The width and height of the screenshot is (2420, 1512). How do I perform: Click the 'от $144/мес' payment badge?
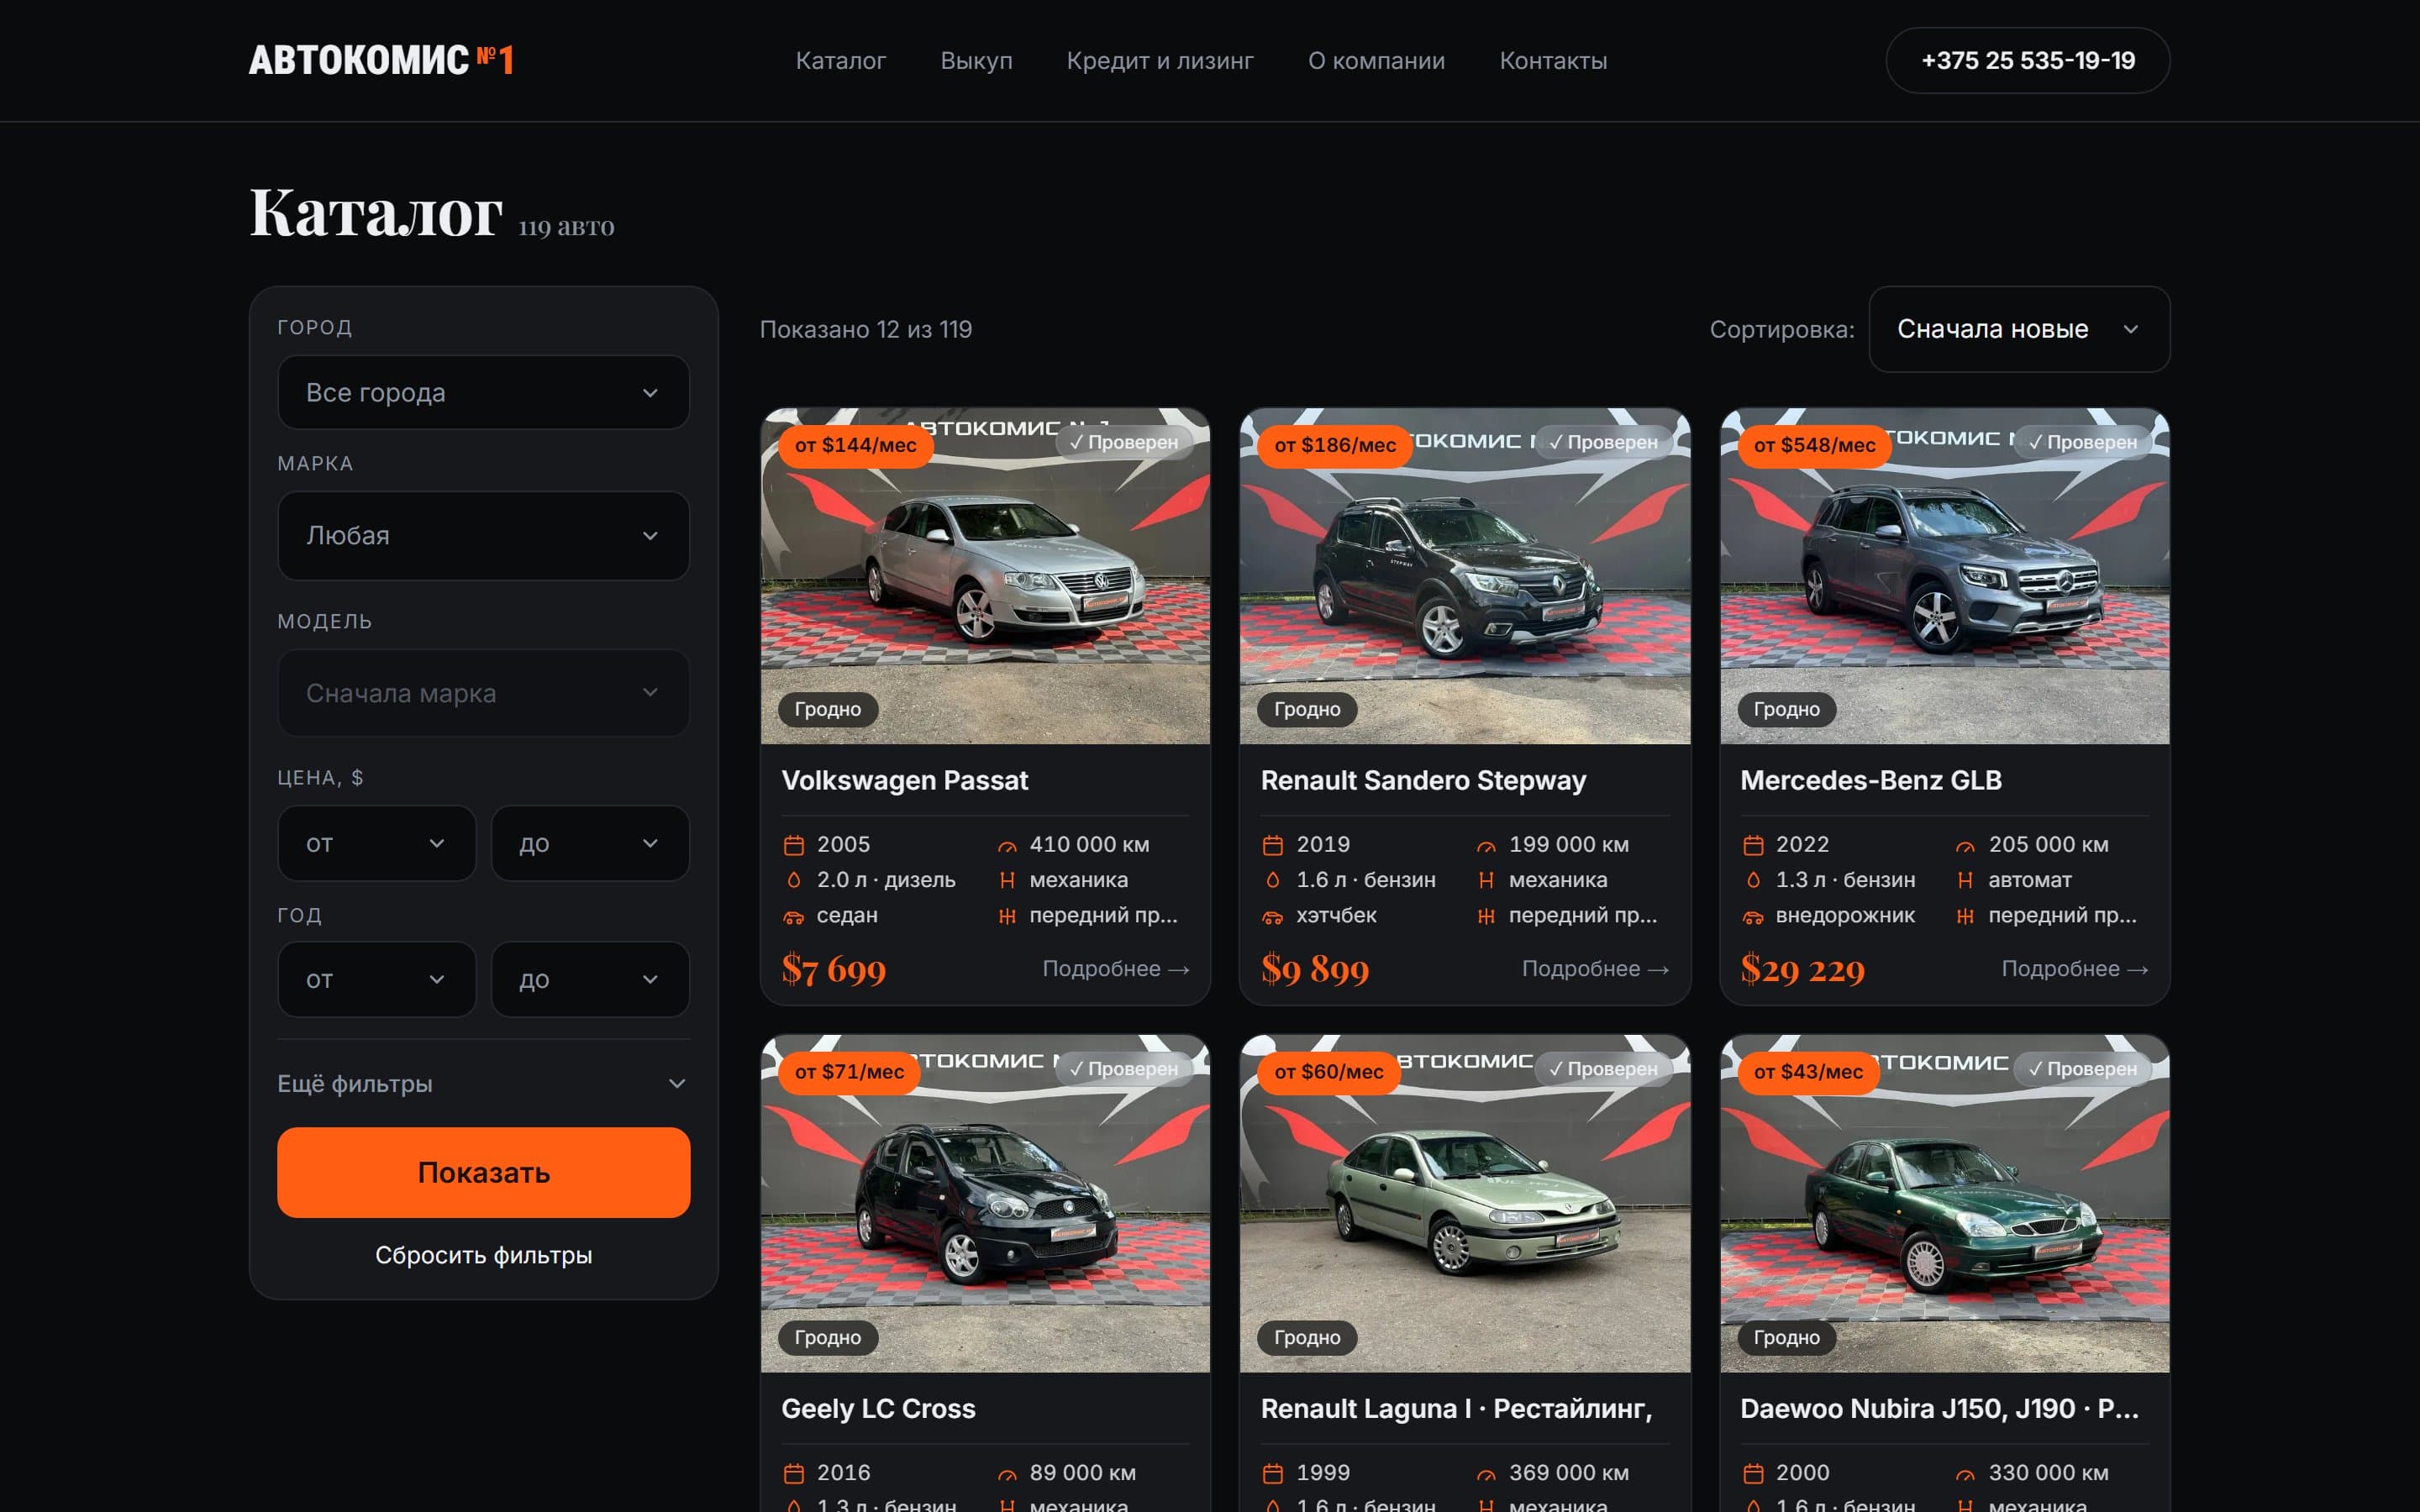pyautogui.click(x=856, y=445)
